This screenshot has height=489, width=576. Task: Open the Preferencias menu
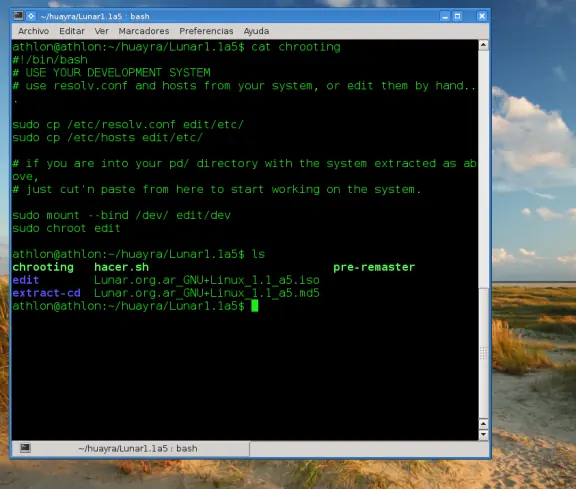coord(206,31)
